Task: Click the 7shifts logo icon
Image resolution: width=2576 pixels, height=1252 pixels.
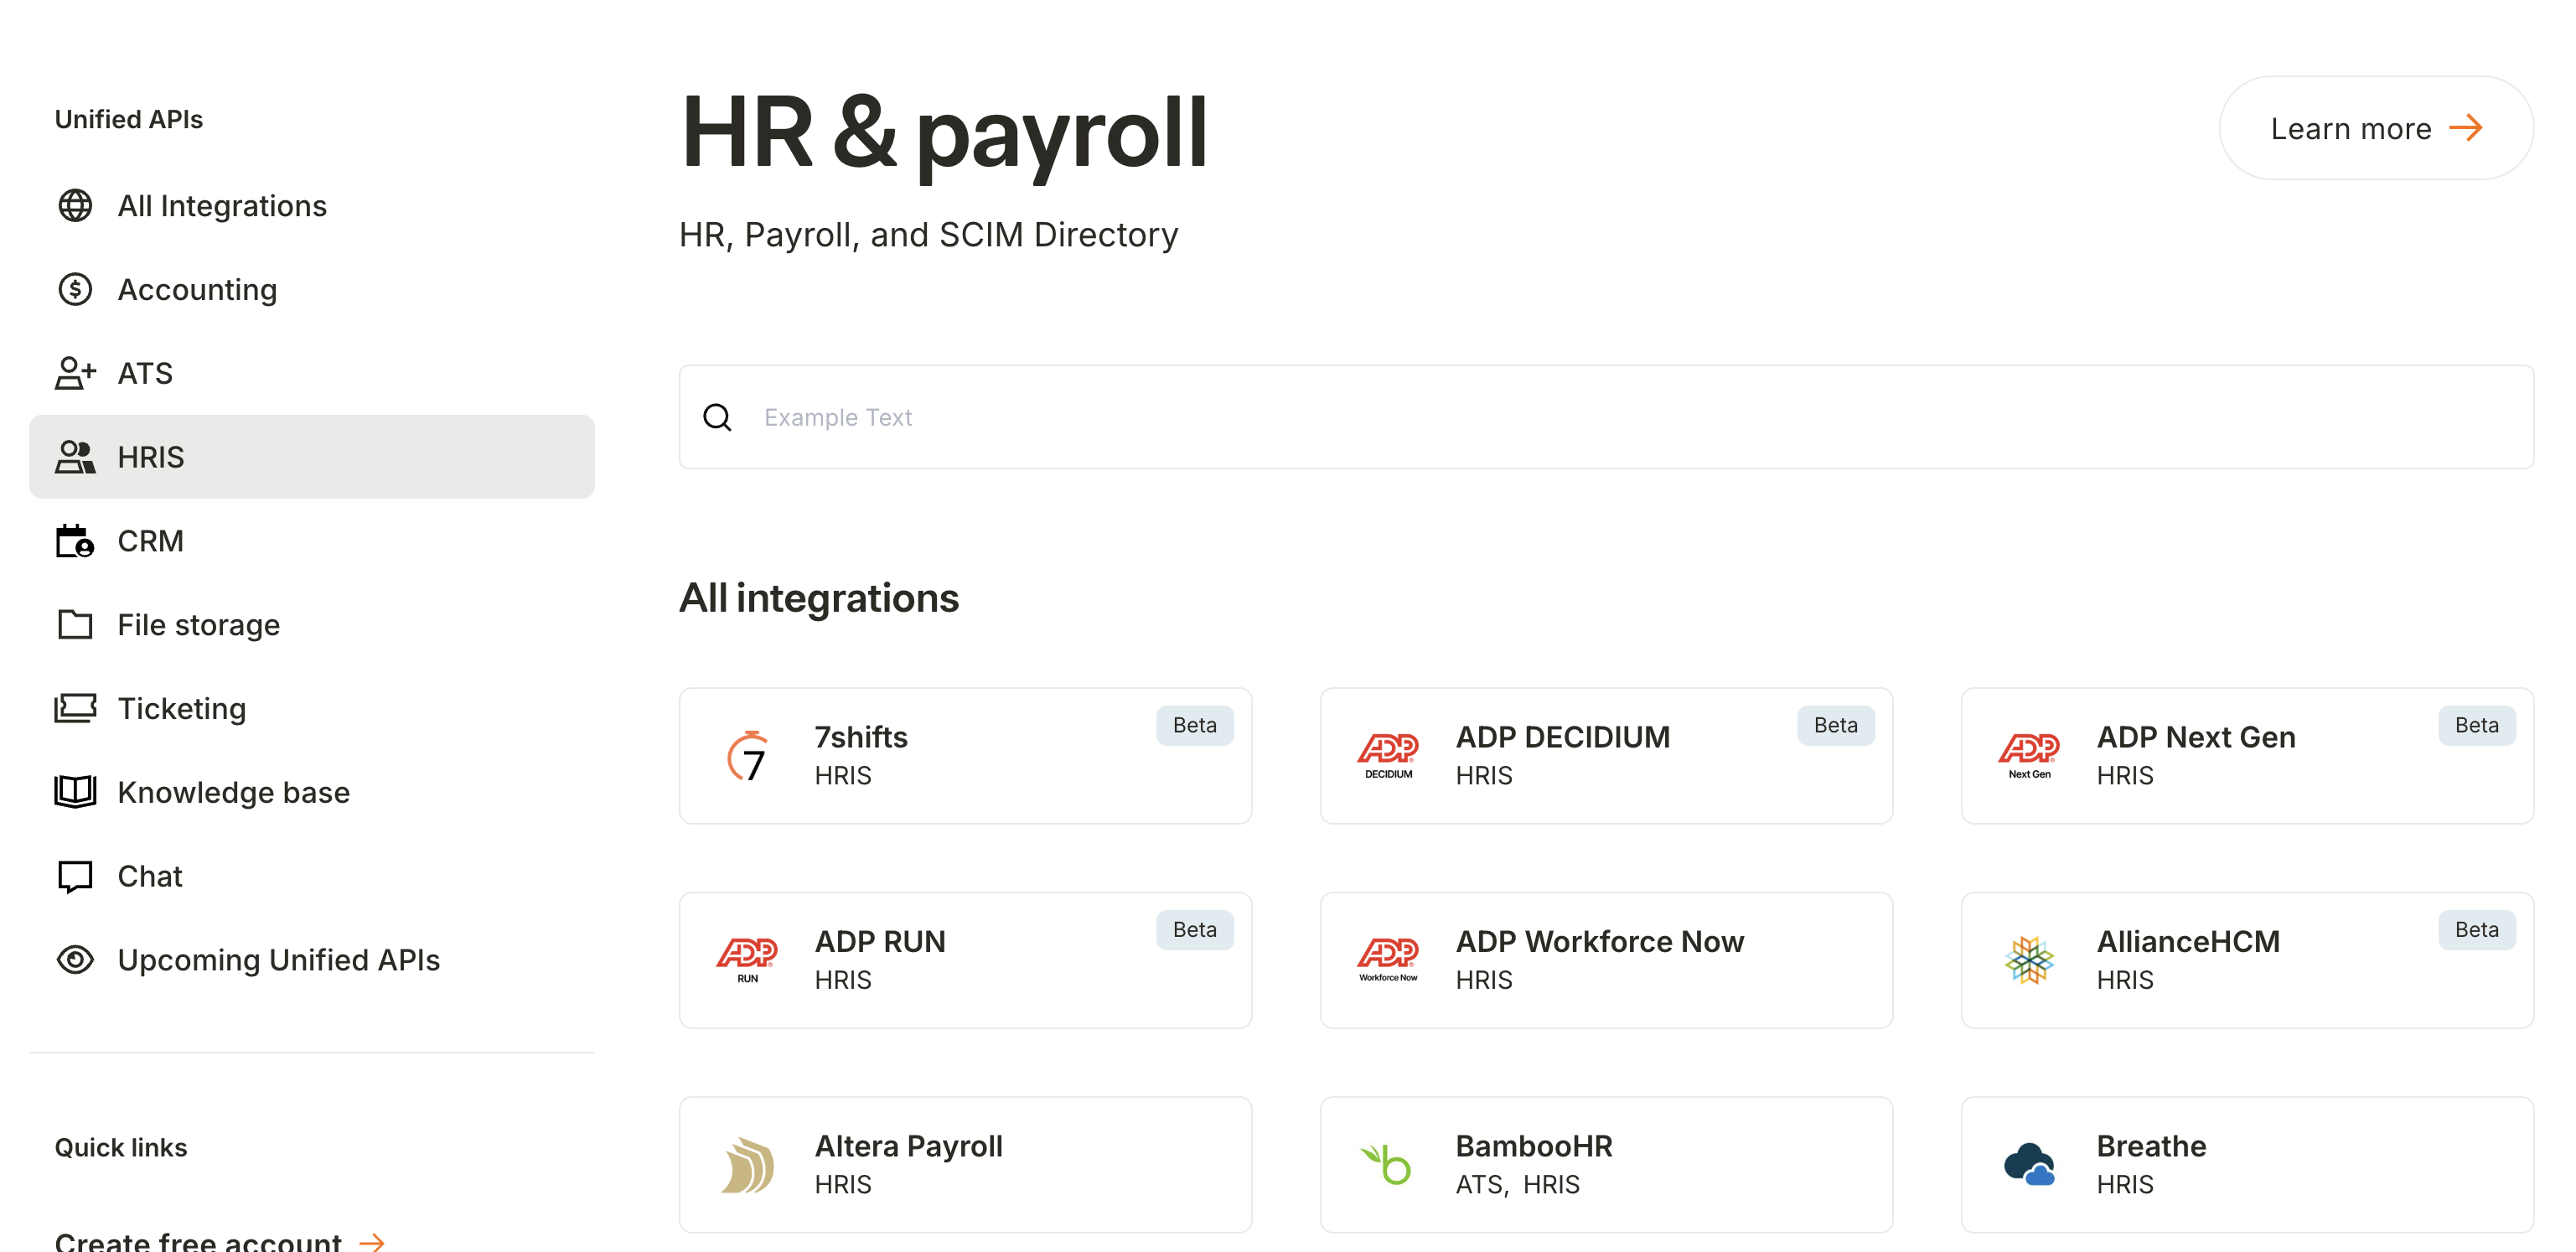Action: coord(748,756)
